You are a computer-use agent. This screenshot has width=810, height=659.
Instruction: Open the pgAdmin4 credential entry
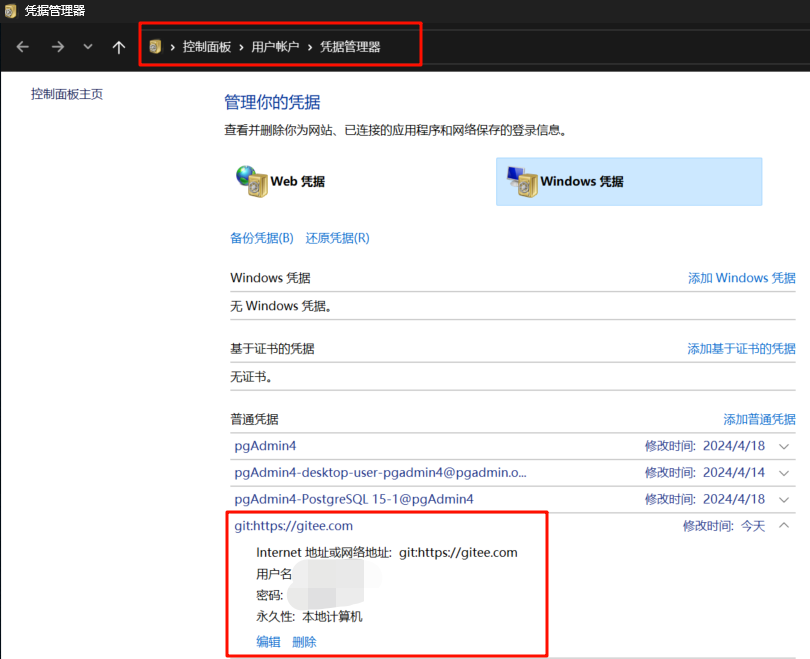[x=266, y=446]
